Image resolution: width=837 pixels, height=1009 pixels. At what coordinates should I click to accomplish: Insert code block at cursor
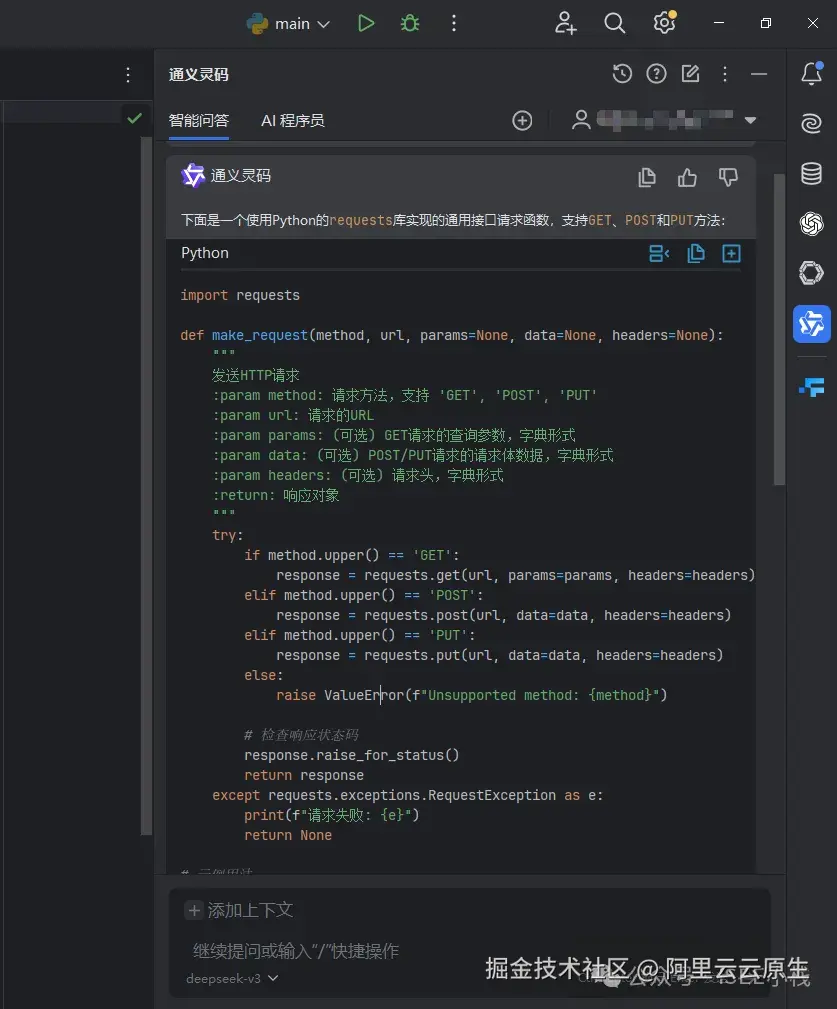tap(659, 254)
